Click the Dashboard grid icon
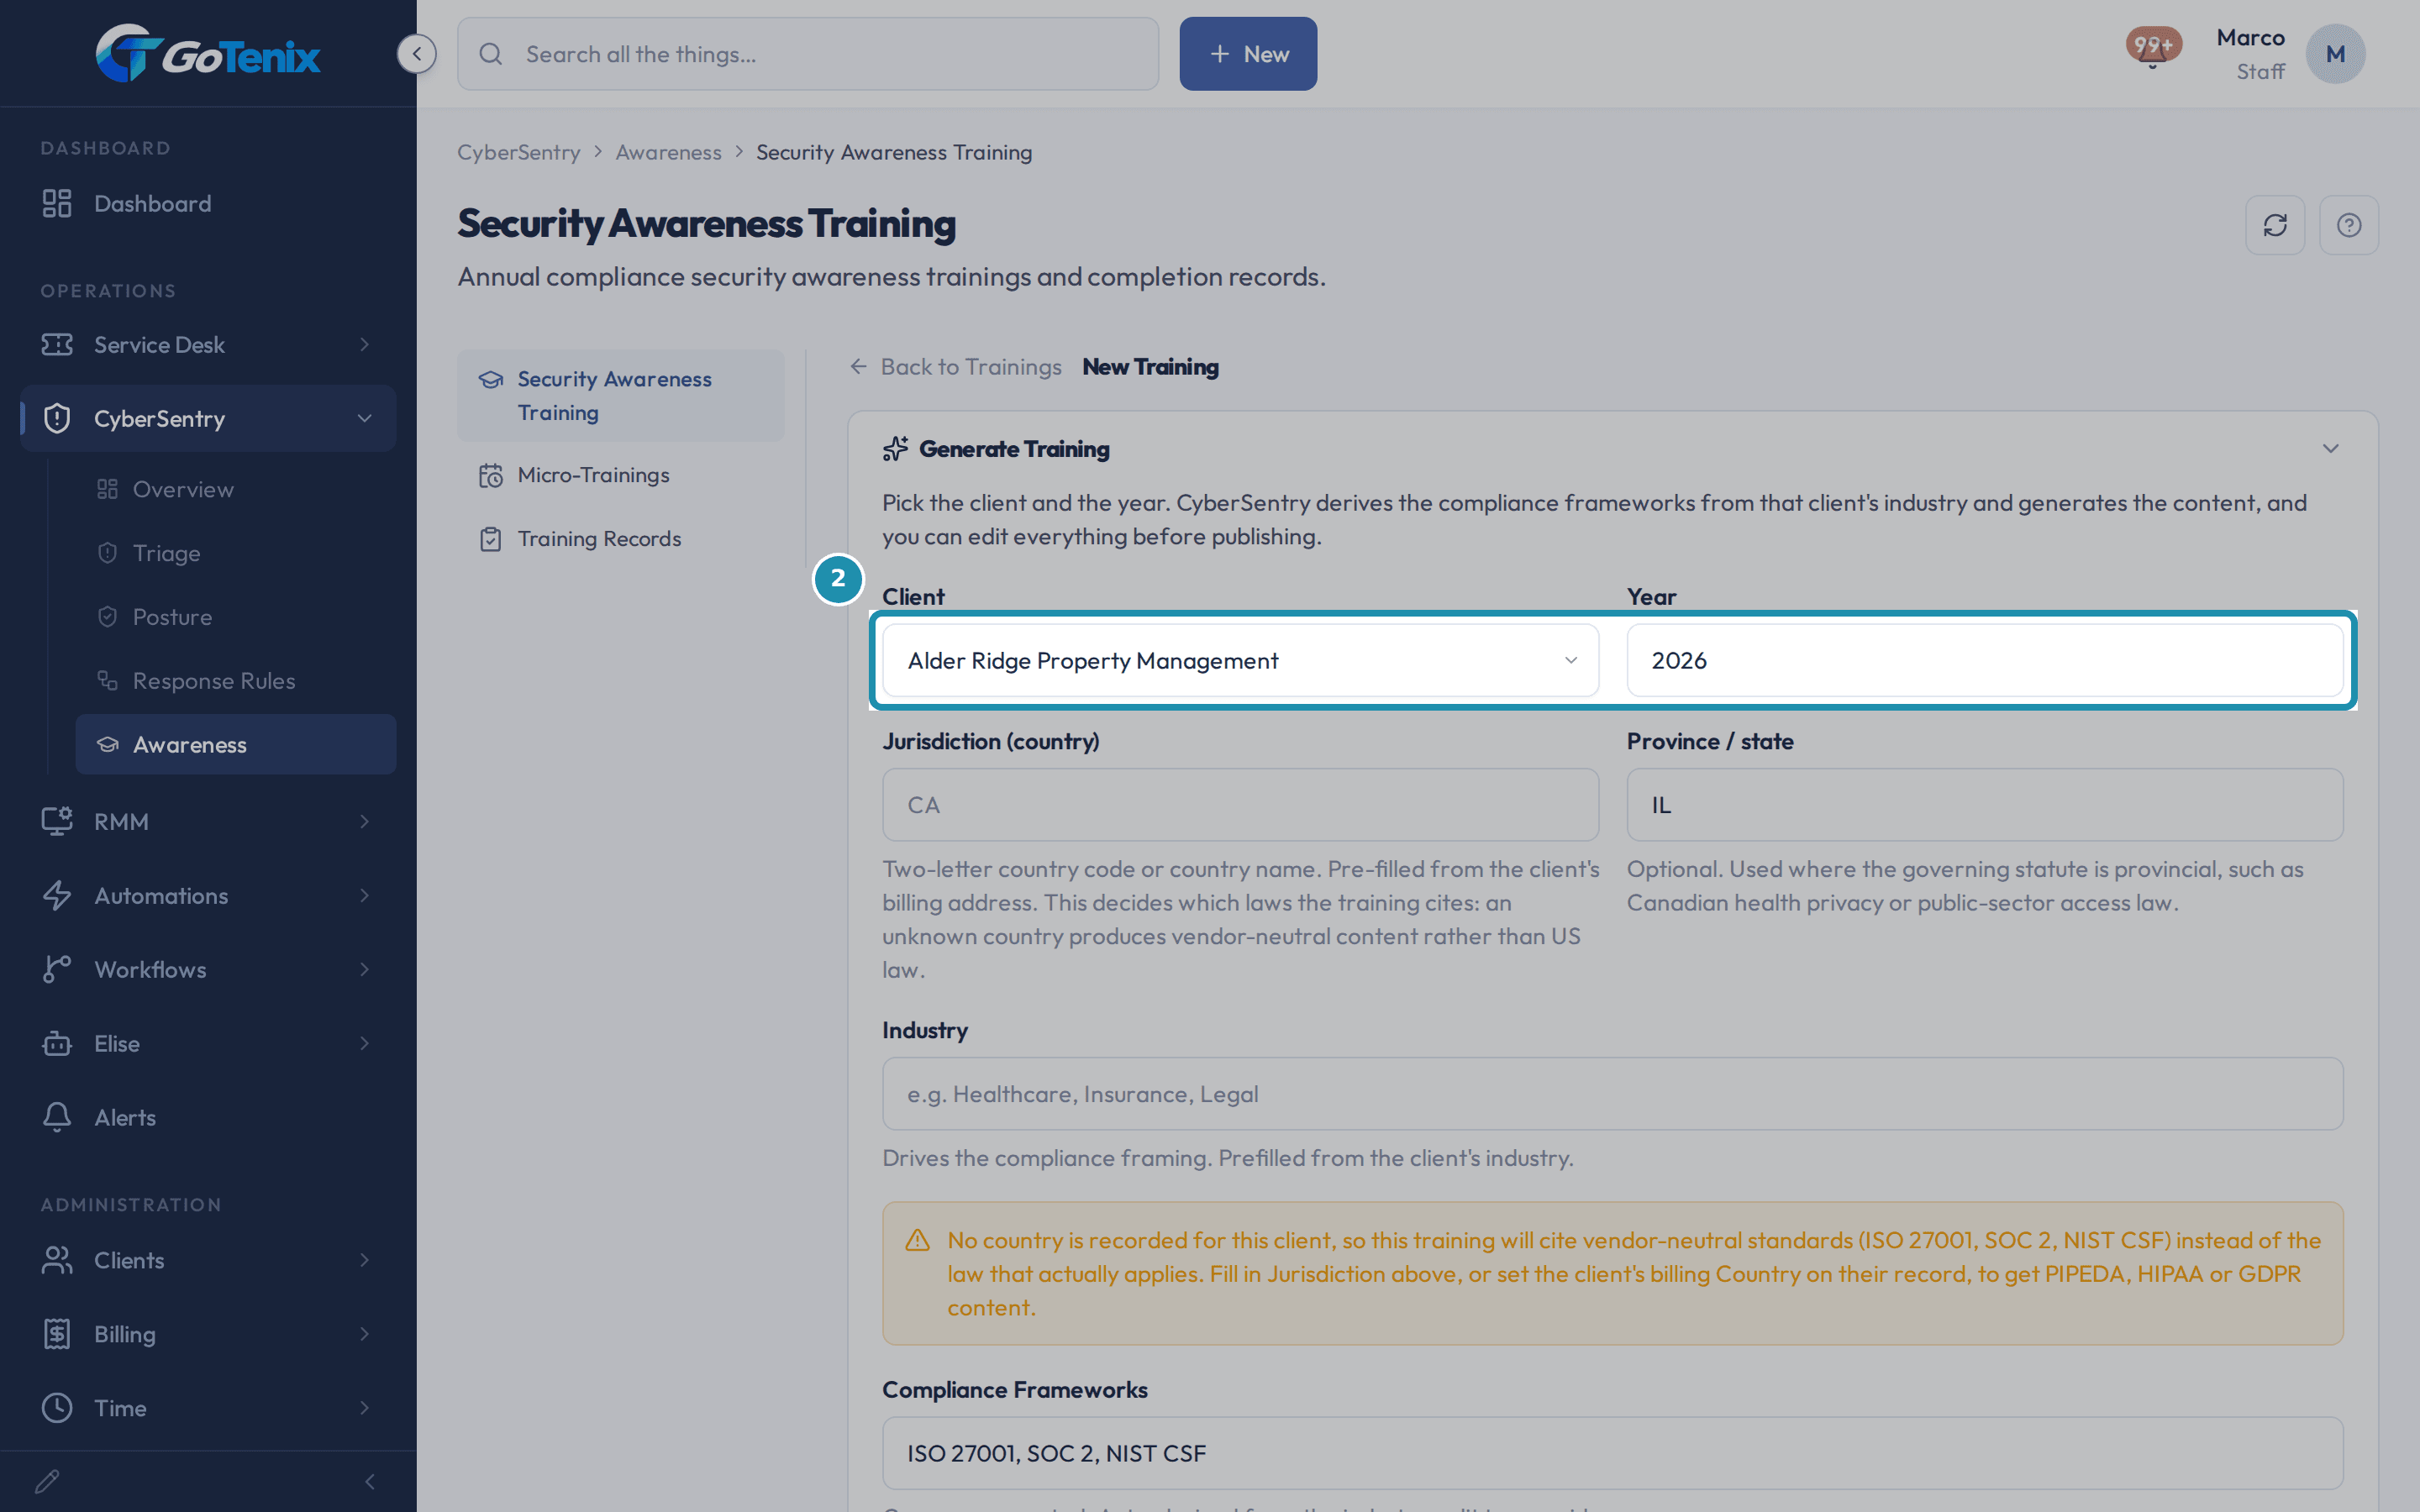This screenshot has width=2420, height=1512. (57, 203)
